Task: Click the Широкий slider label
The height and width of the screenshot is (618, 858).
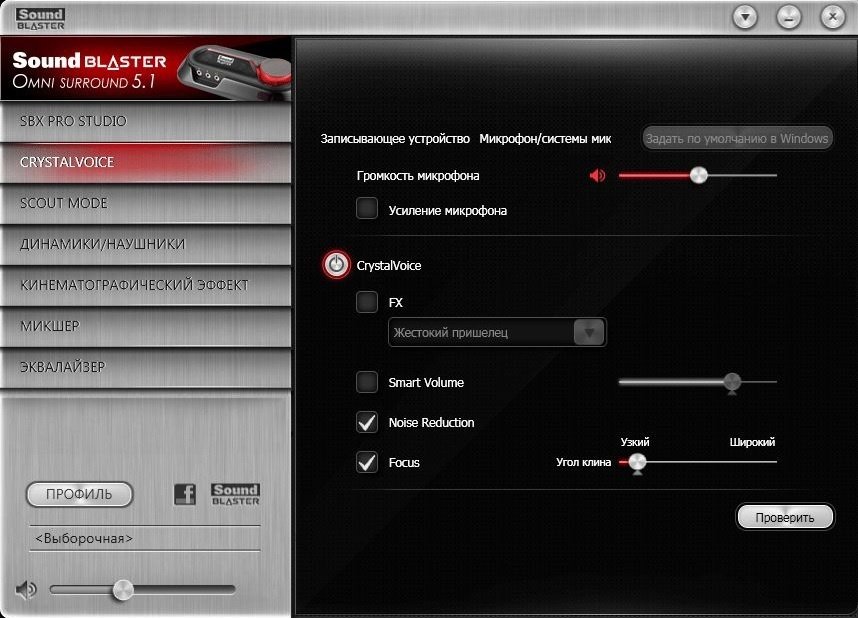Action: pos(752,442)
